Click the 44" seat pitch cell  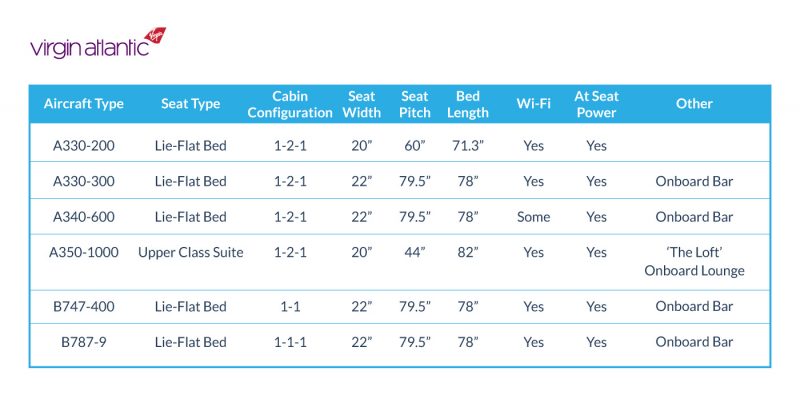click(x=414, y=253)
